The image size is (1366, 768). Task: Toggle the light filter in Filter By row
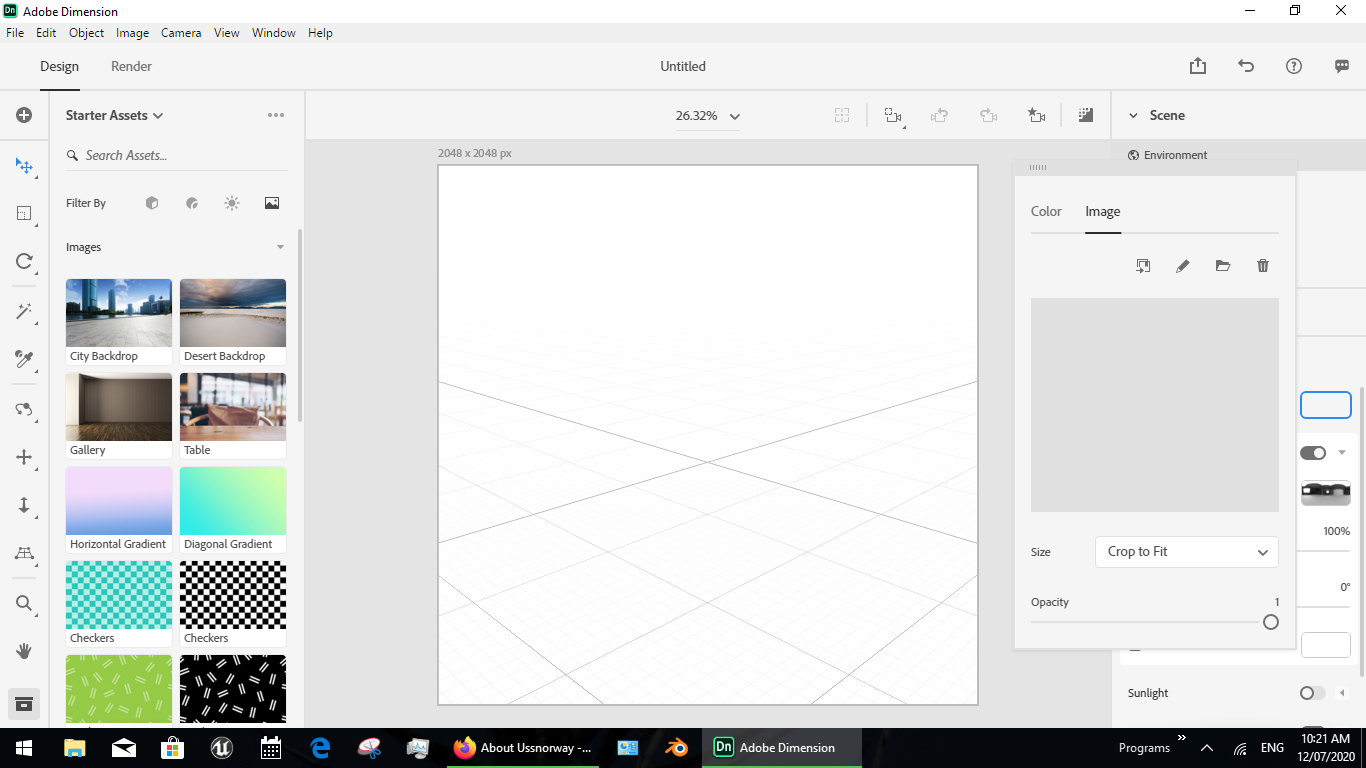(231, 203)
